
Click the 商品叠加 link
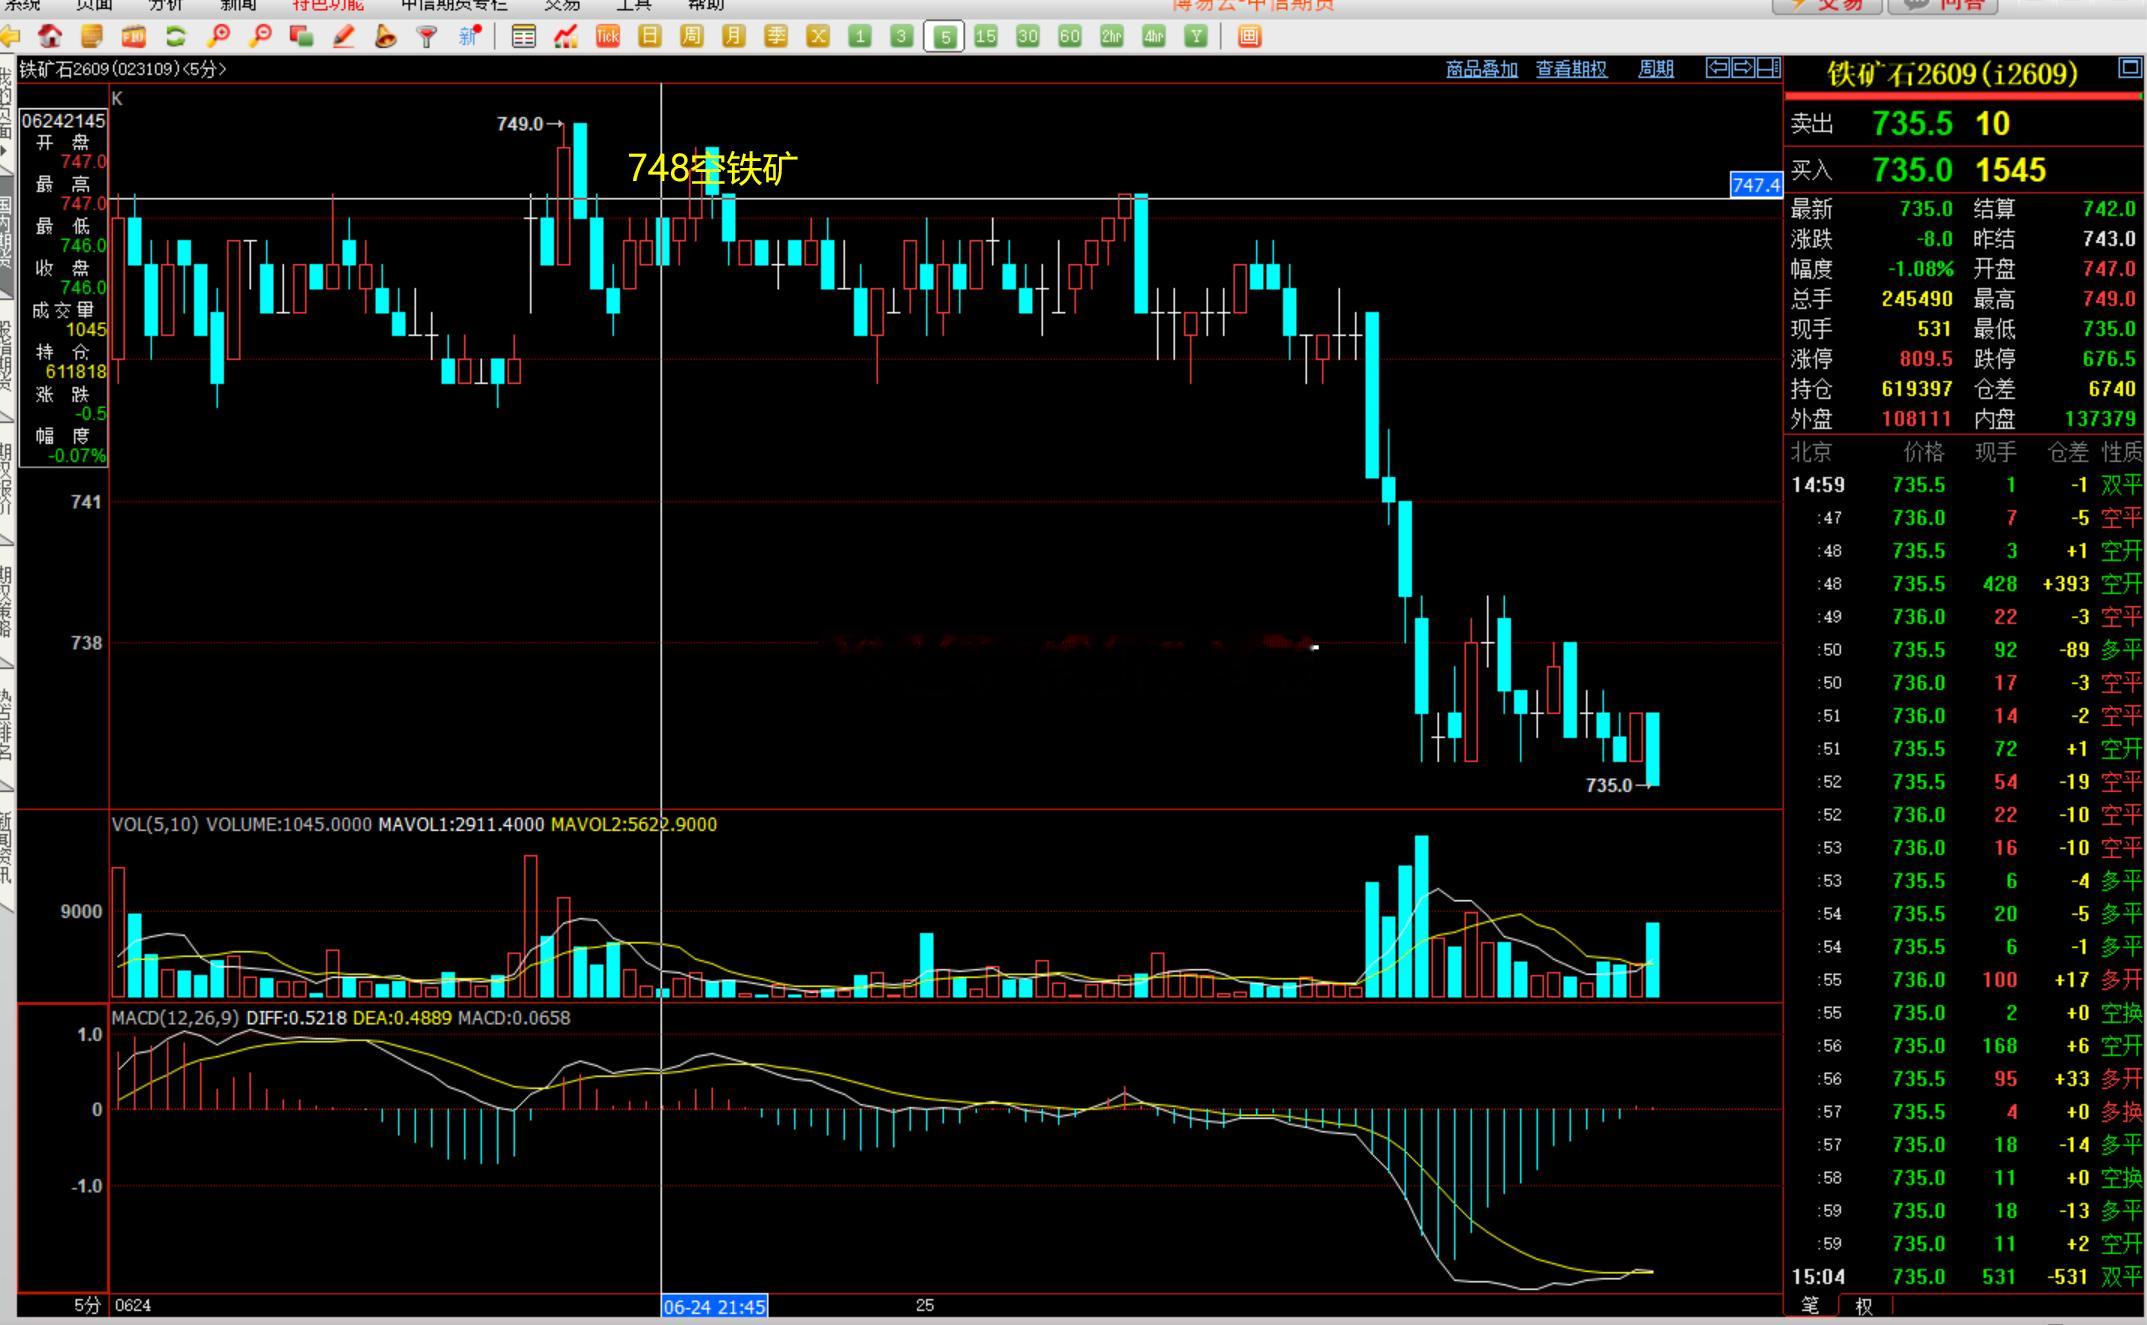point(1482,69)
